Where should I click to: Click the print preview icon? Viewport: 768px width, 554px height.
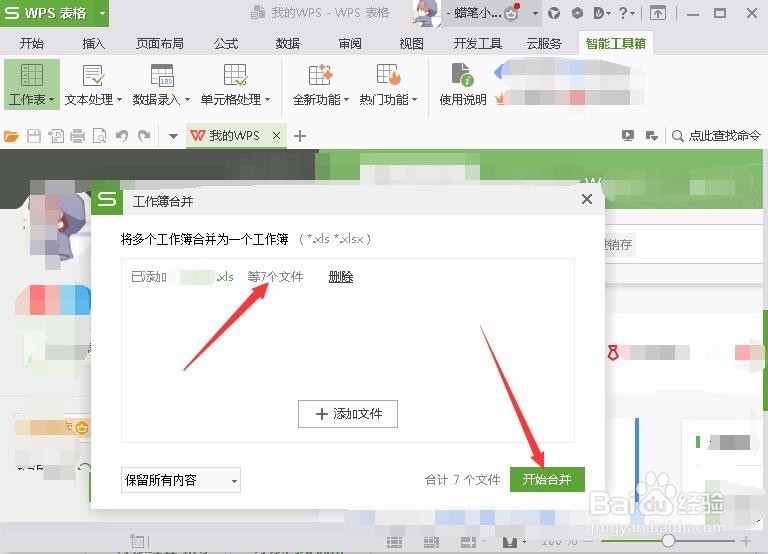click(x=99, y=136)
